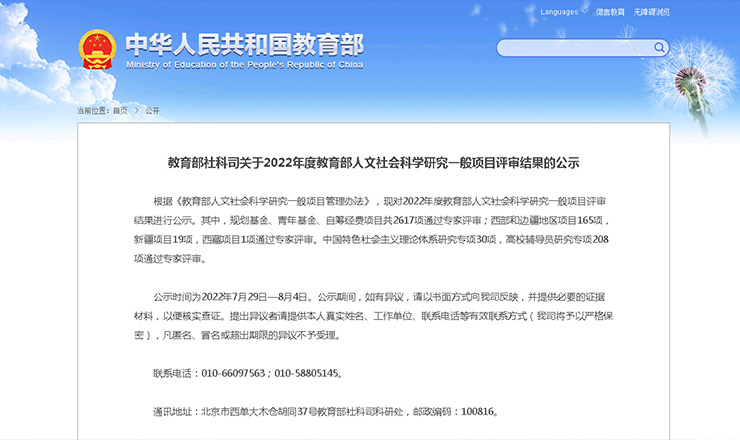Screen dimensions: 740x440
Task: Click the breadcrumb arrow between 首页 and 公开
Action: click(x=136, y=110)
